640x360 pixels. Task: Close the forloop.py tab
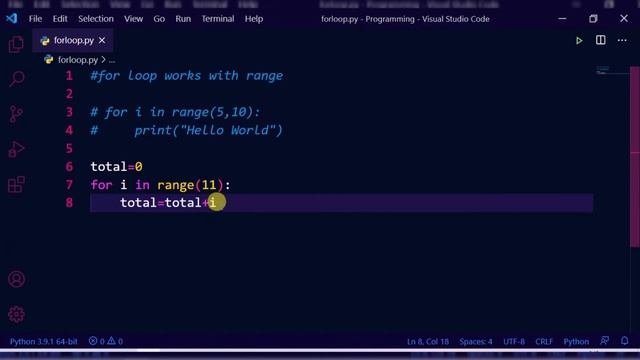(x=102, y=40)
